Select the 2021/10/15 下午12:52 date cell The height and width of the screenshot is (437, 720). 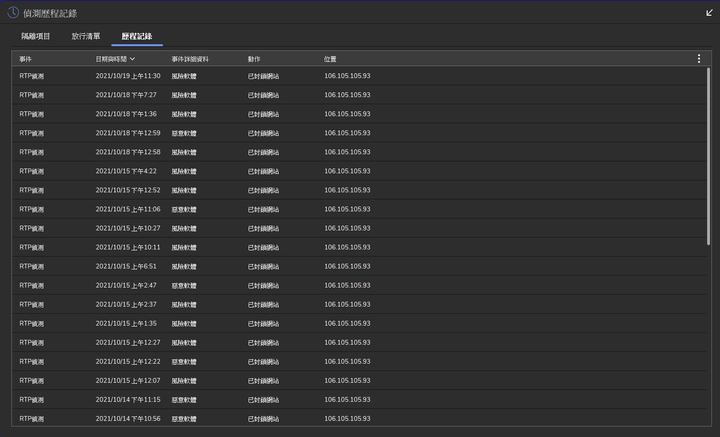click(128, 190)
